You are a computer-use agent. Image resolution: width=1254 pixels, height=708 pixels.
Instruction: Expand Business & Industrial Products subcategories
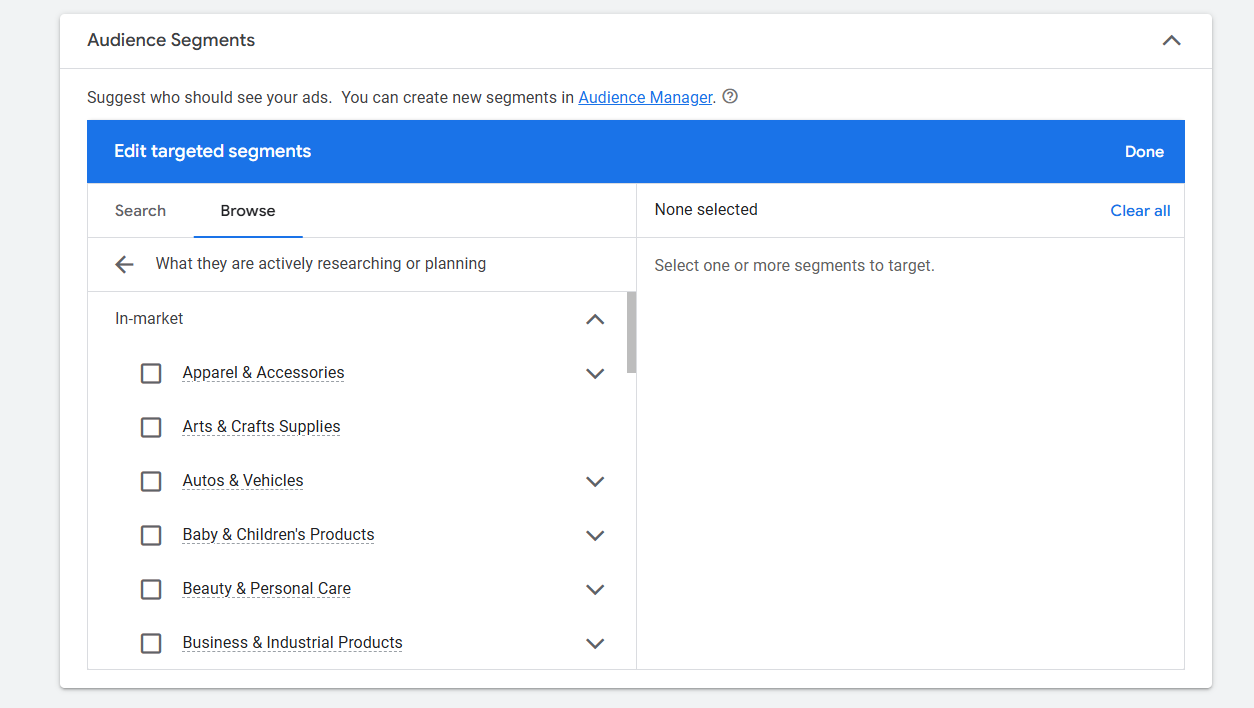click(595, 643)
